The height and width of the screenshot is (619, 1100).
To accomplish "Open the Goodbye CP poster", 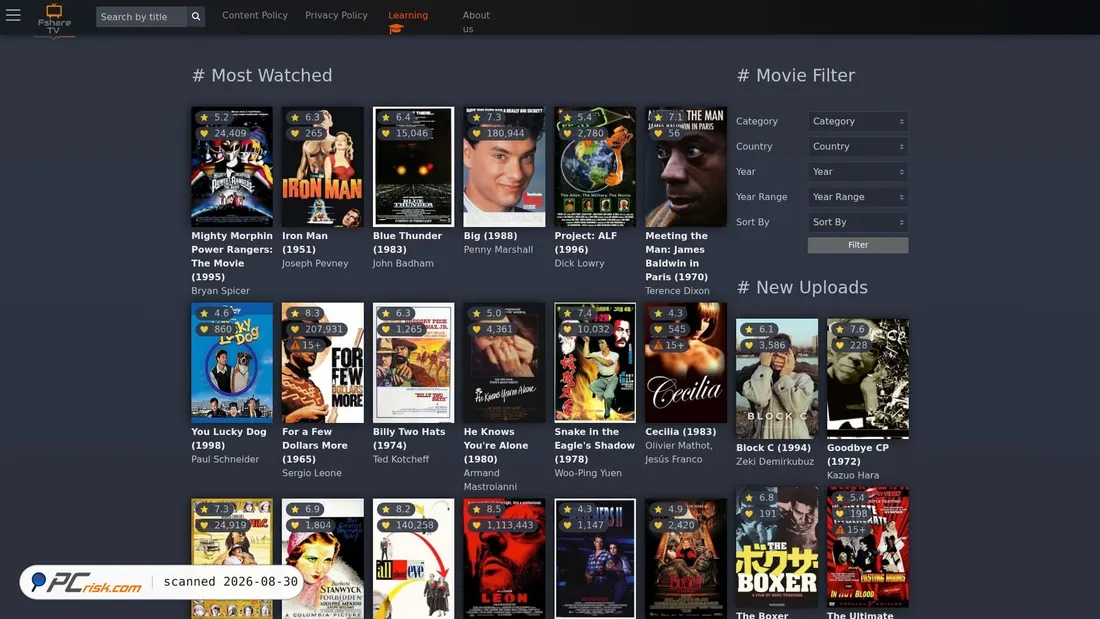I will [x=868, y=379].
